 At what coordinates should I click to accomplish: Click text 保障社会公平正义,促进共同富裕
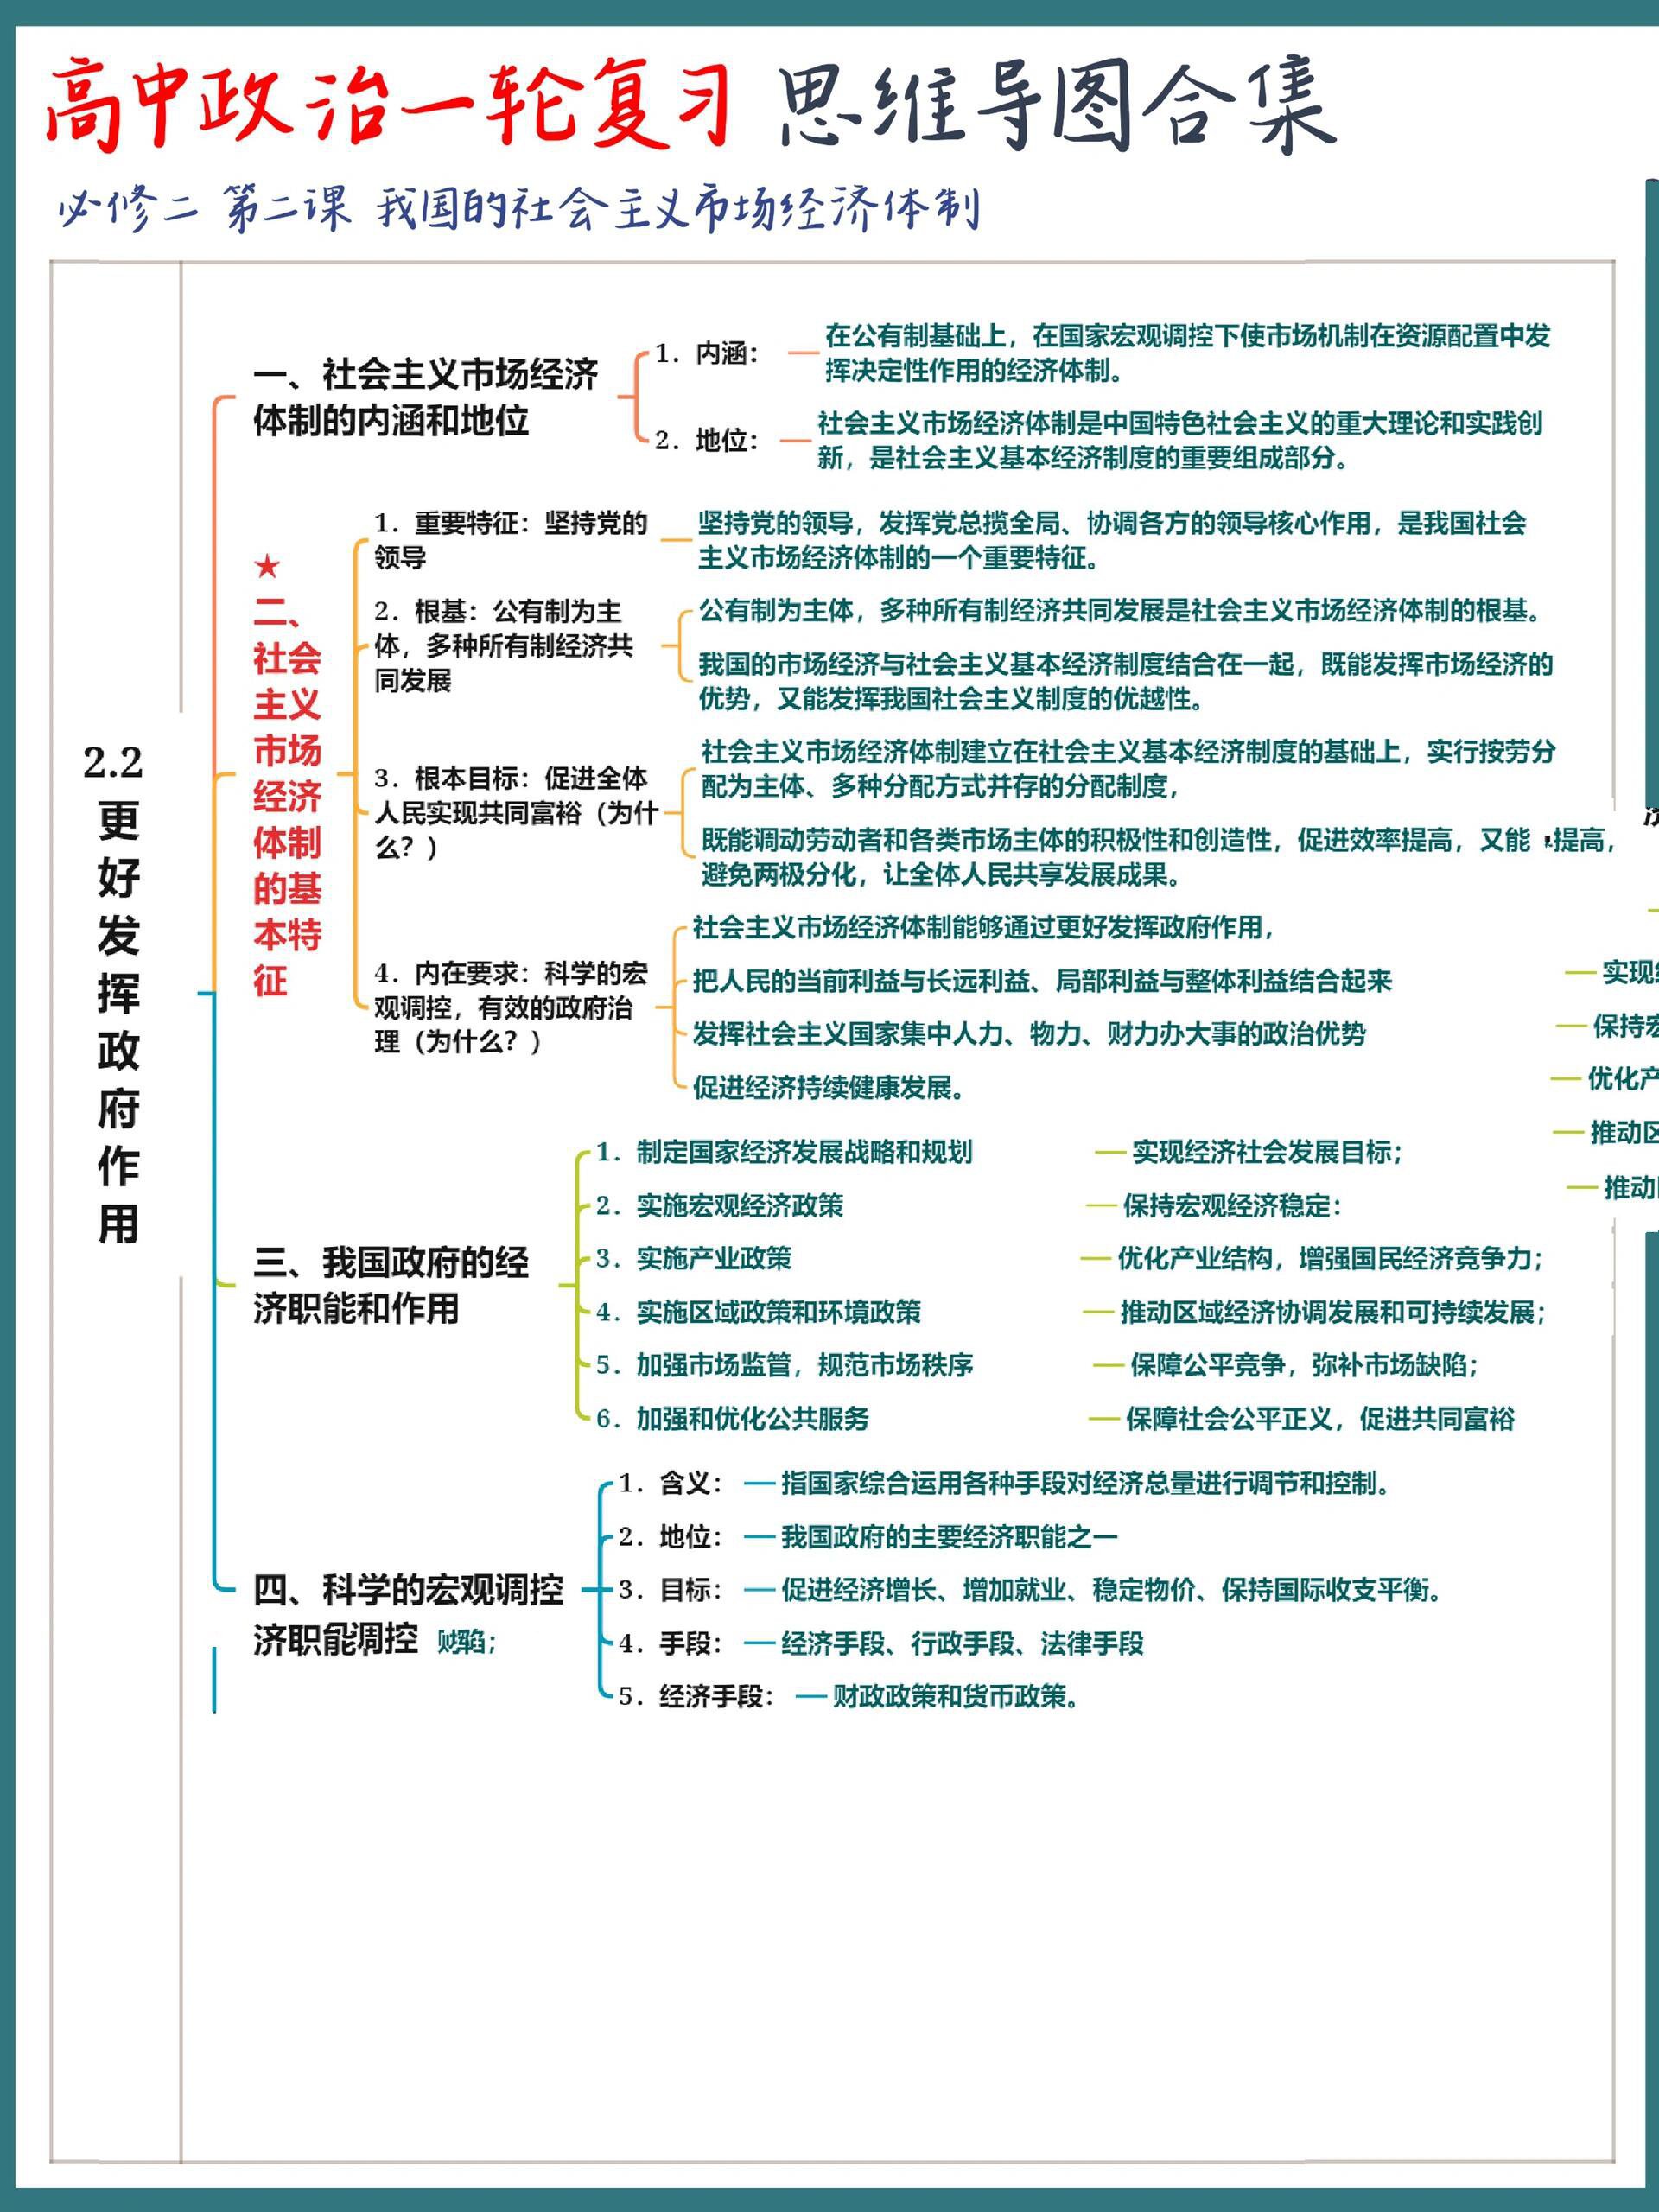coord(1320,1418)
